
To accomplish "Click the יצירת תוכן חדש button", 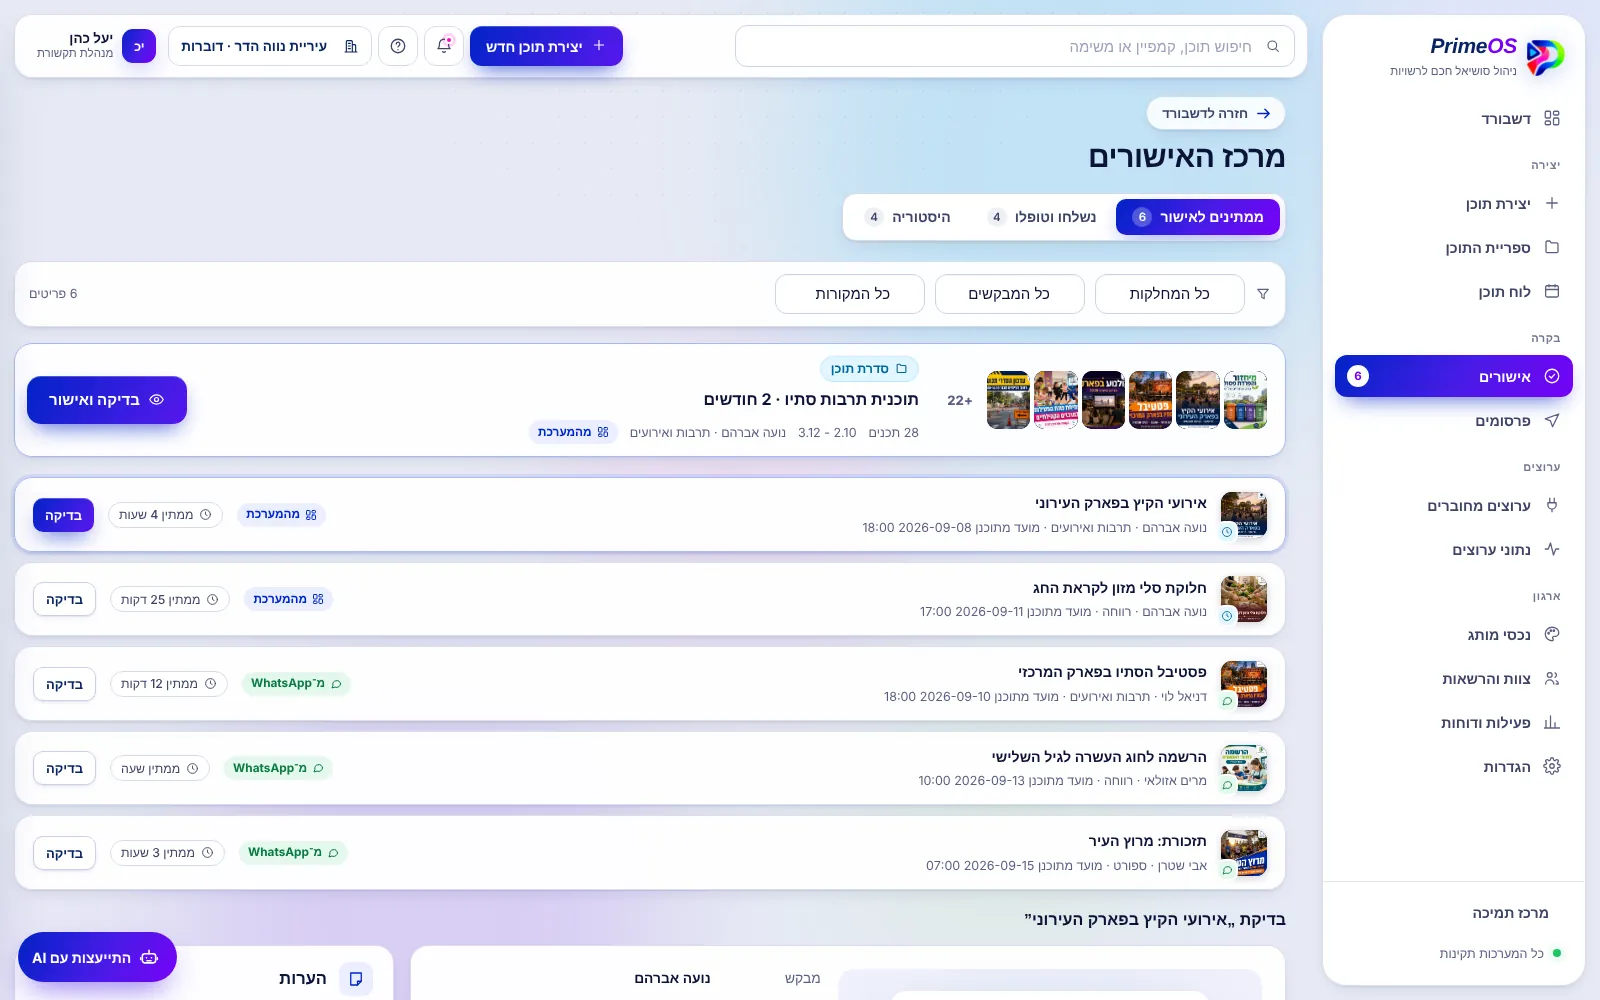I will [546, 46].
